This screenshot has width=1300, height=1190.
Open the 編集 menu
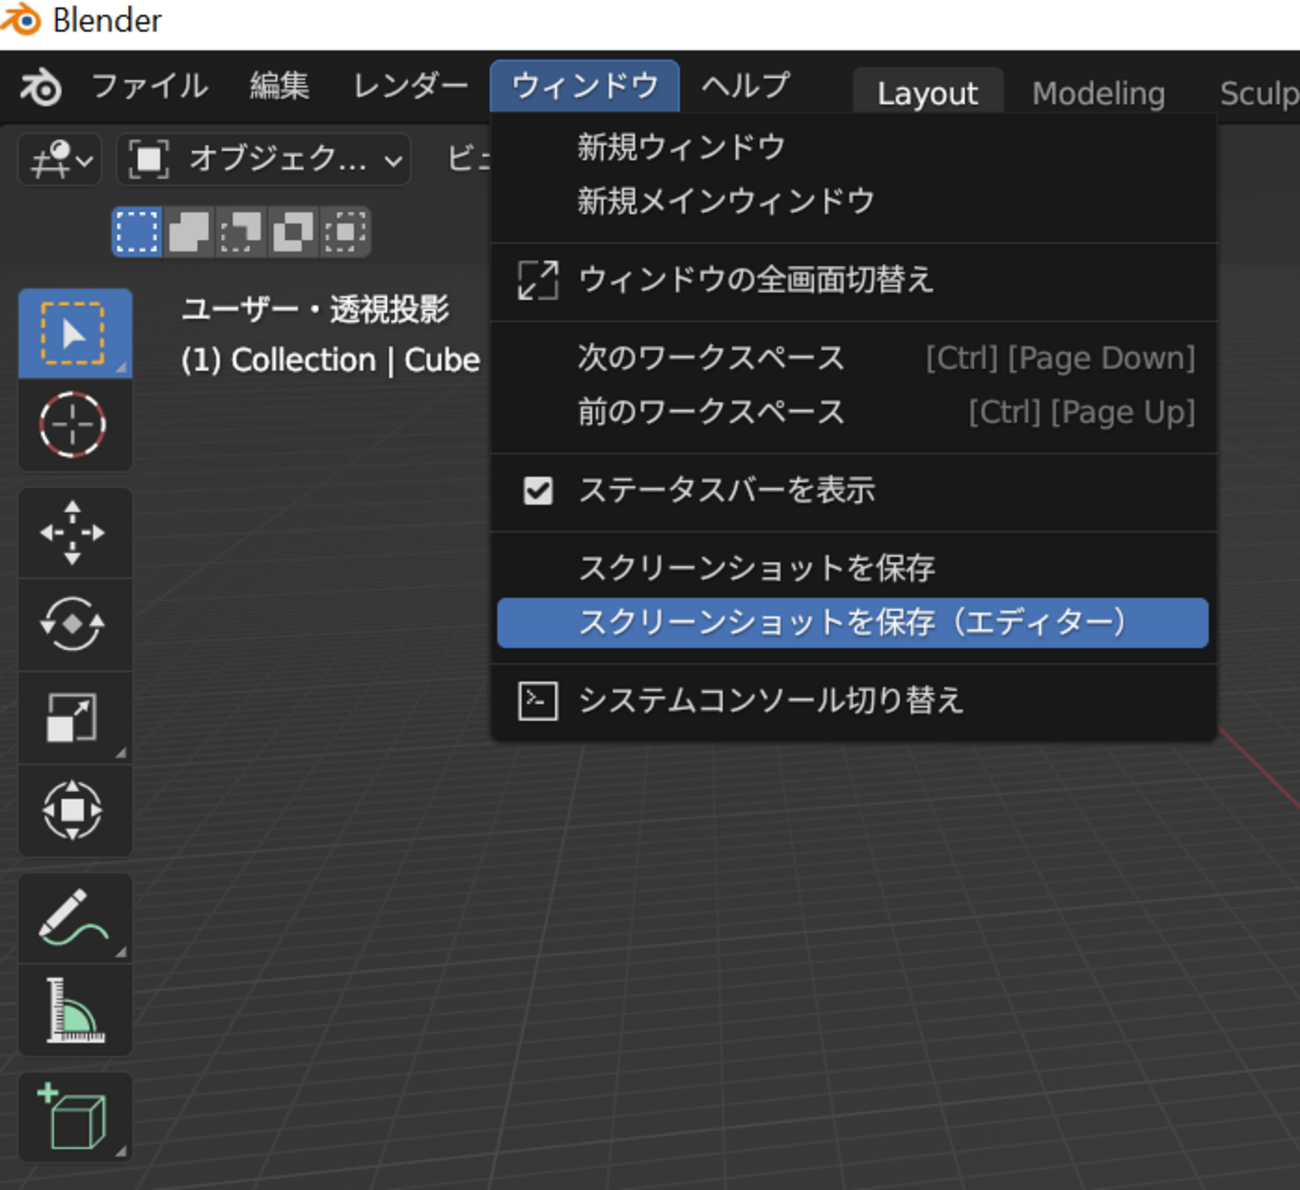[279, 87]
